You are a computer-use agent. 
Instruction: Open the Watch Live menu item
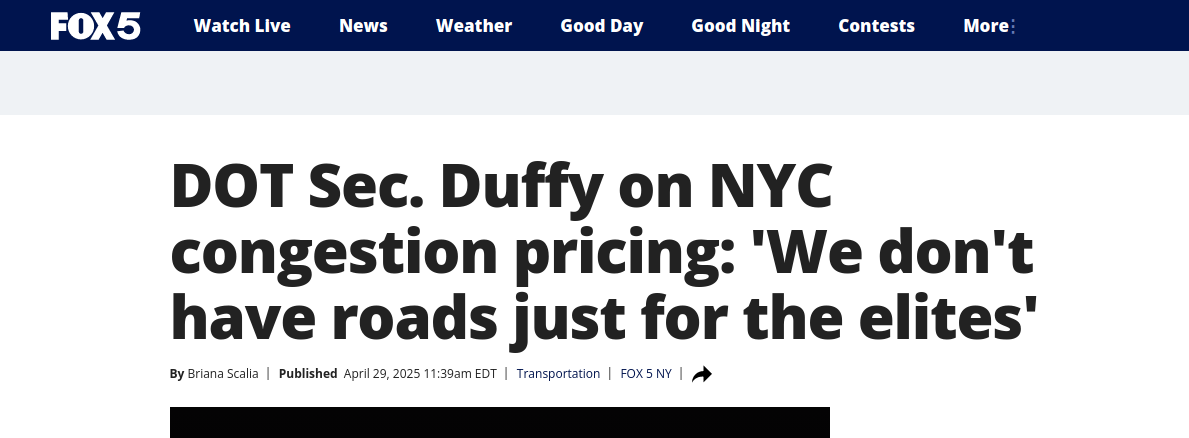[x=242, y=26]
